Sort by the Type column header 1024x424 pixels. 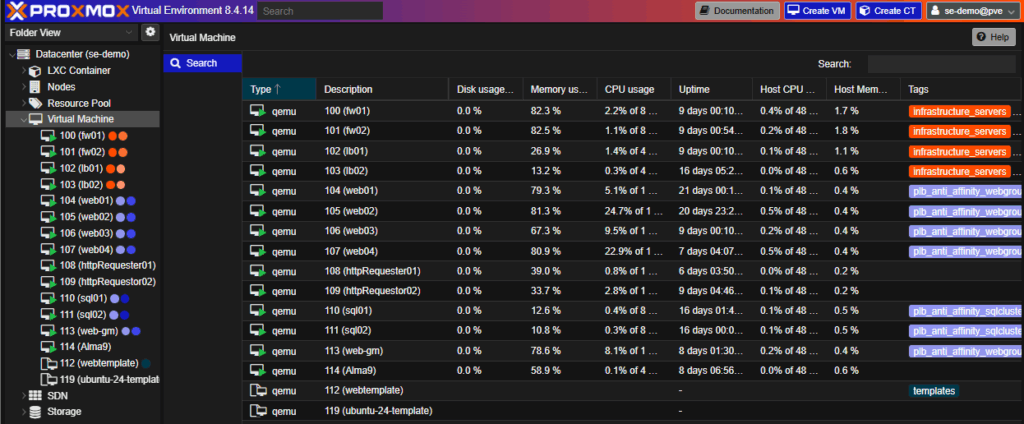tap(279, 89)
